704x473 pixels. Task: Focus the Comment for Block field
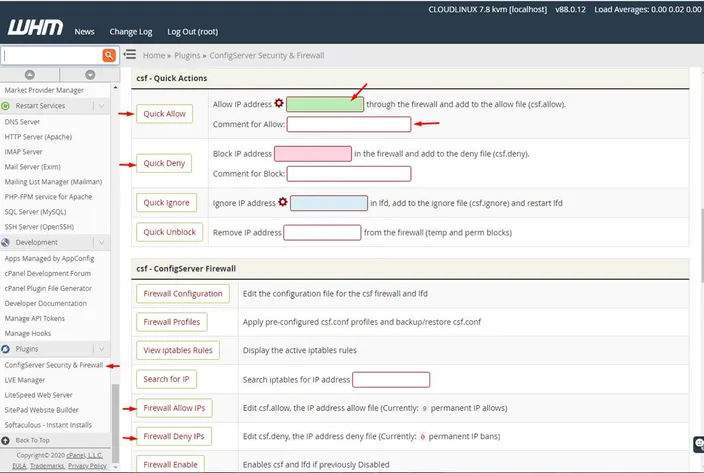click(x=349, y=174)
